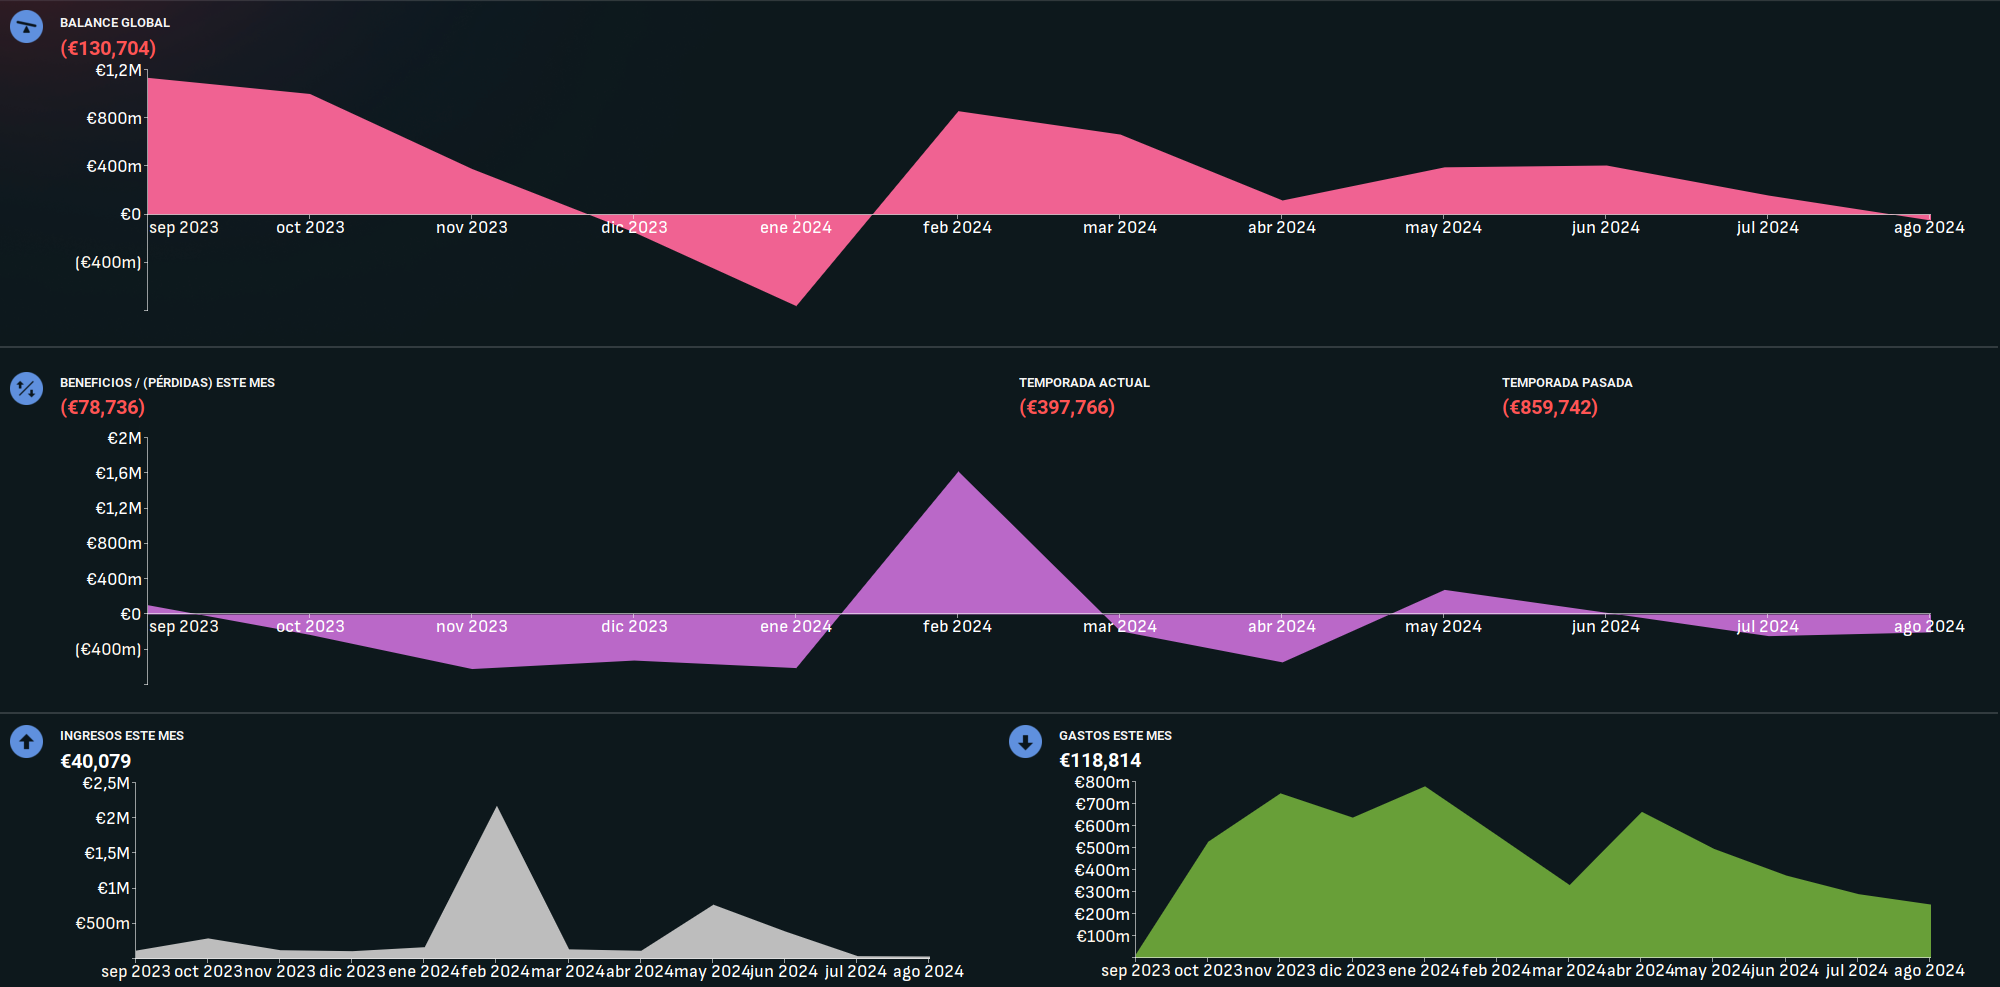
Task: Click feb 2024 label in balance chart
Action: [957, 228]
